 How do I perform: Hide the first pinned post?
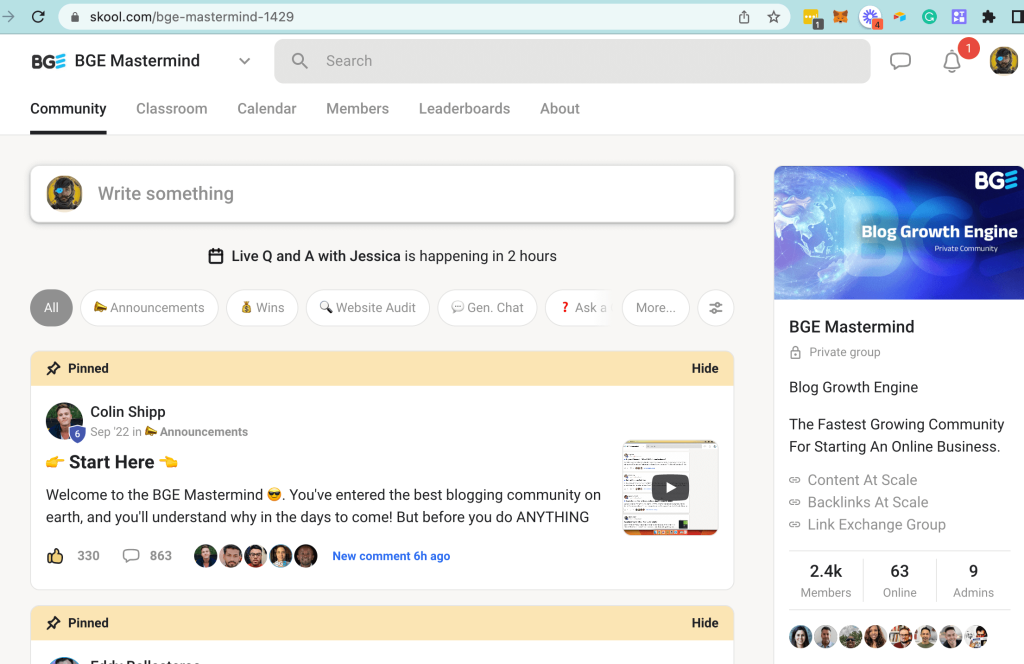[x=704, y=368]
